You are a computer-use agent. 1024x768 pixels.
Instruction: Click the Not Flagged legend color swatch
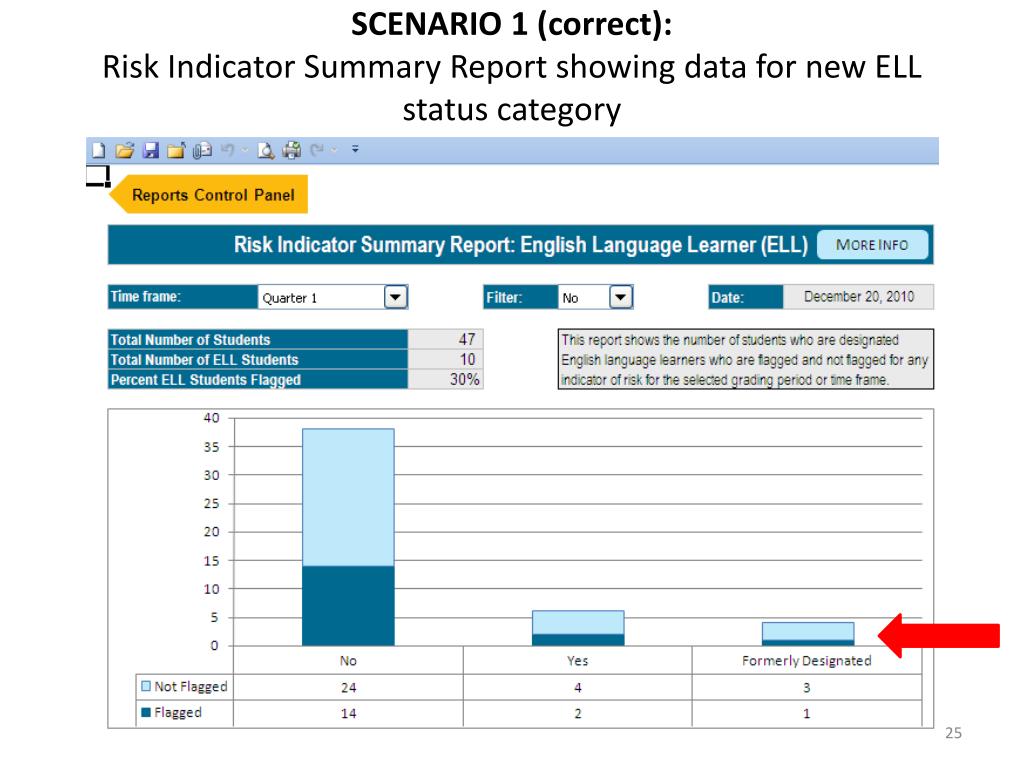(146, 687)
